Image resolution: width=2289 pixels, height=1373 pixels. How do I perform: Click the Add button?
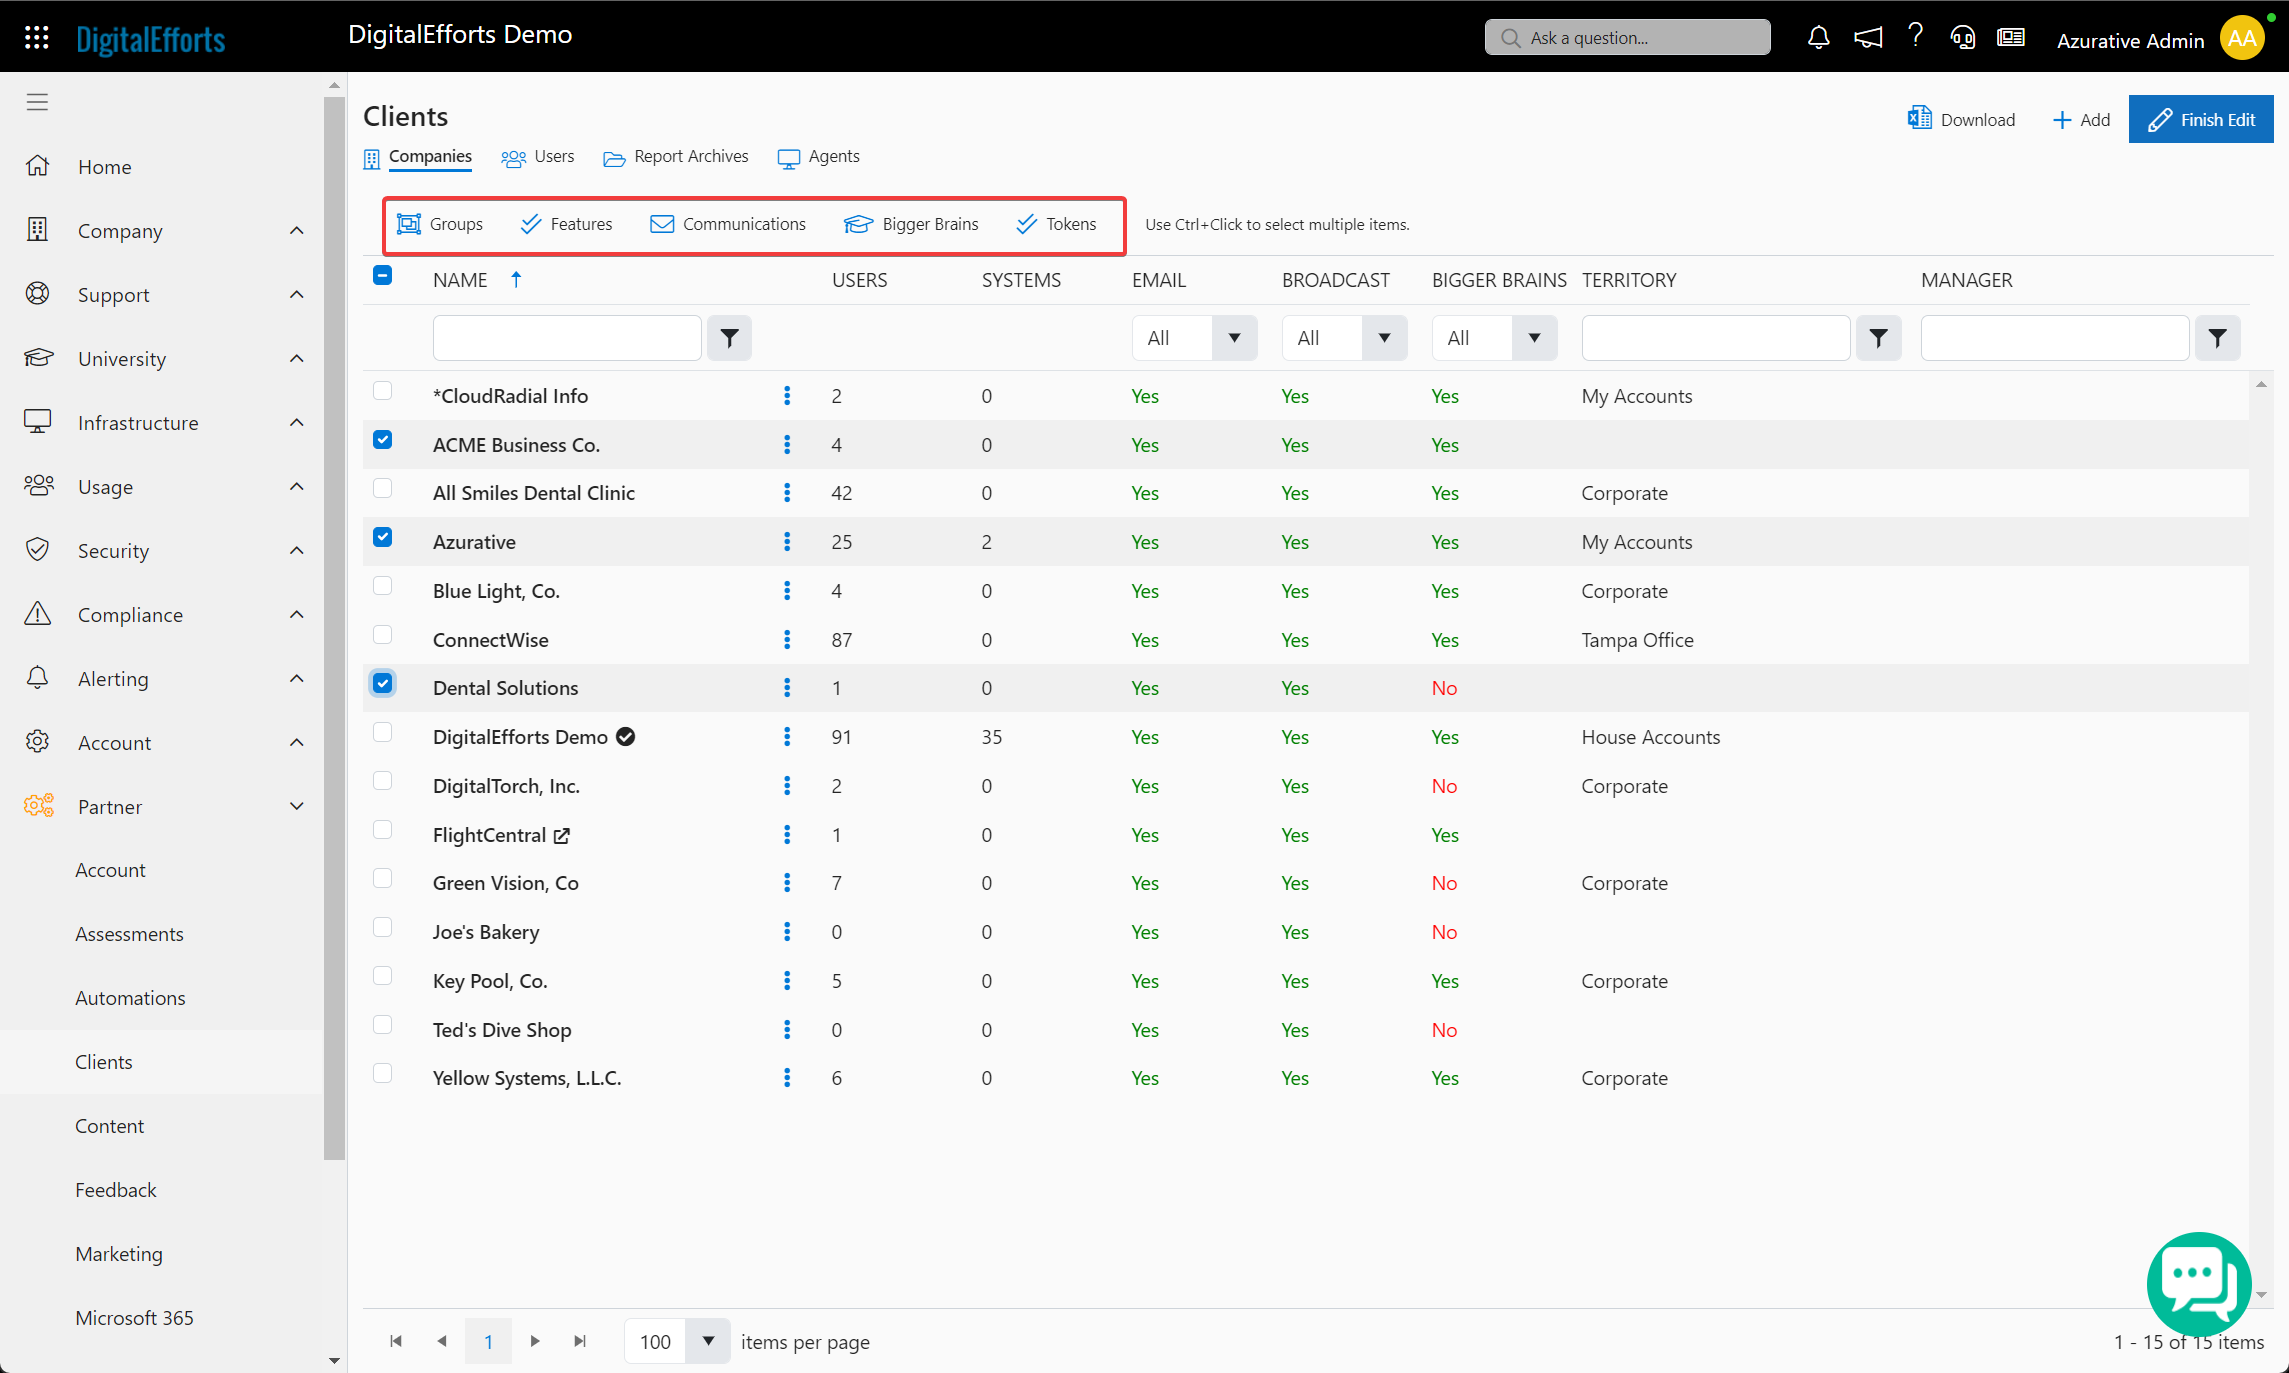pos(2081,120)
